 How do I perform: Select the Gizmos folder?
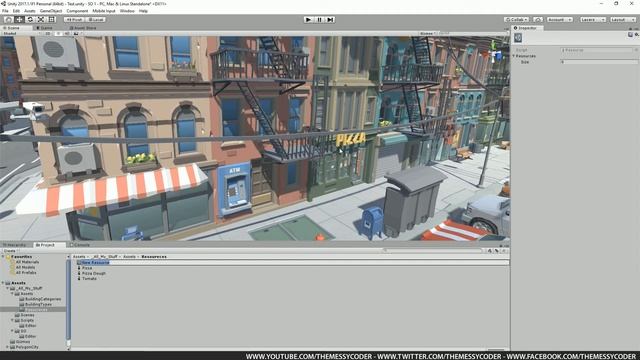pyautogui.click(x=22, y=342)
